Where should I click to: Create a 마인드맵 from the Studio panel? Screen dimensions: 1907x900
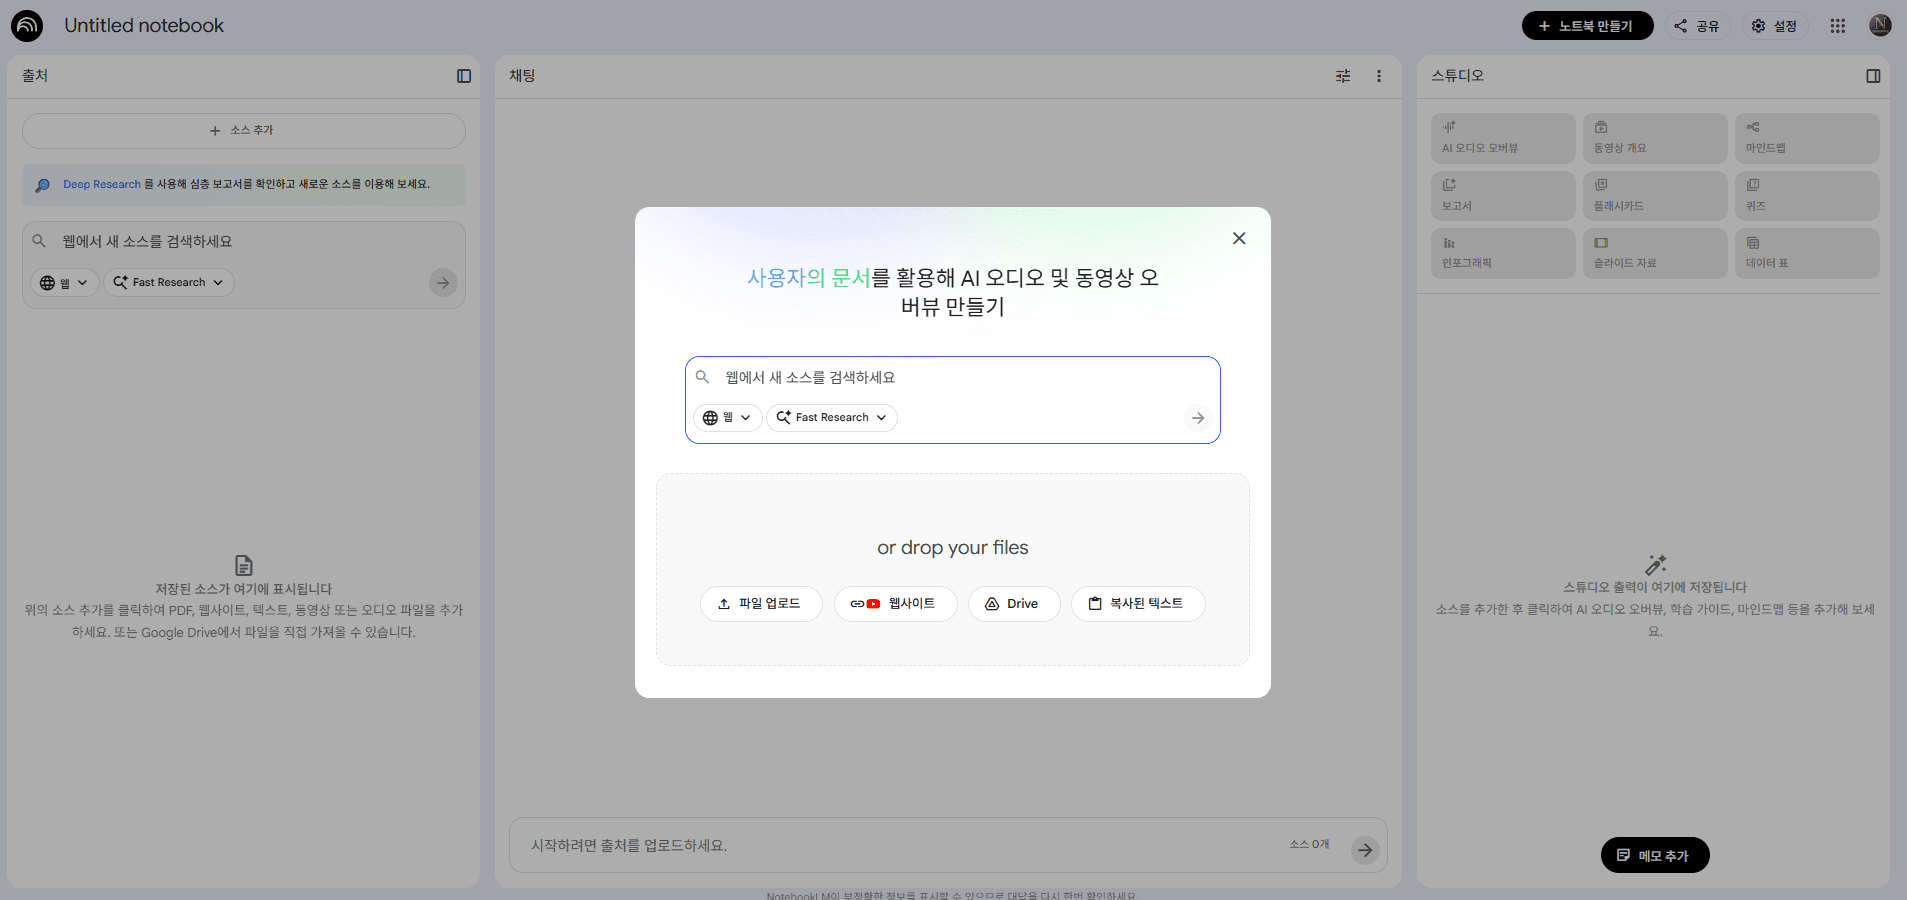click(x=1805, y=138)
